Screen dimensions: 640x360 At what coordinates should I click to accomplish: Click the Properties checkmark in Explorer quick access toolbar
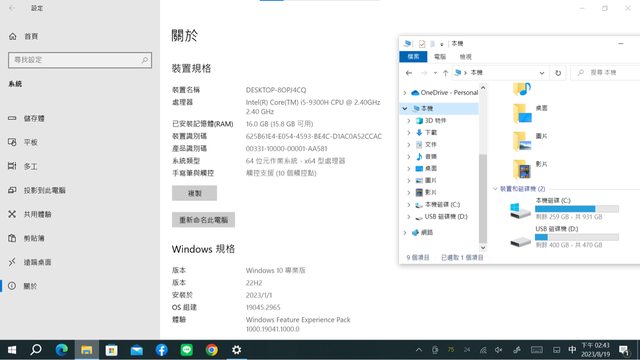point(422,44)
